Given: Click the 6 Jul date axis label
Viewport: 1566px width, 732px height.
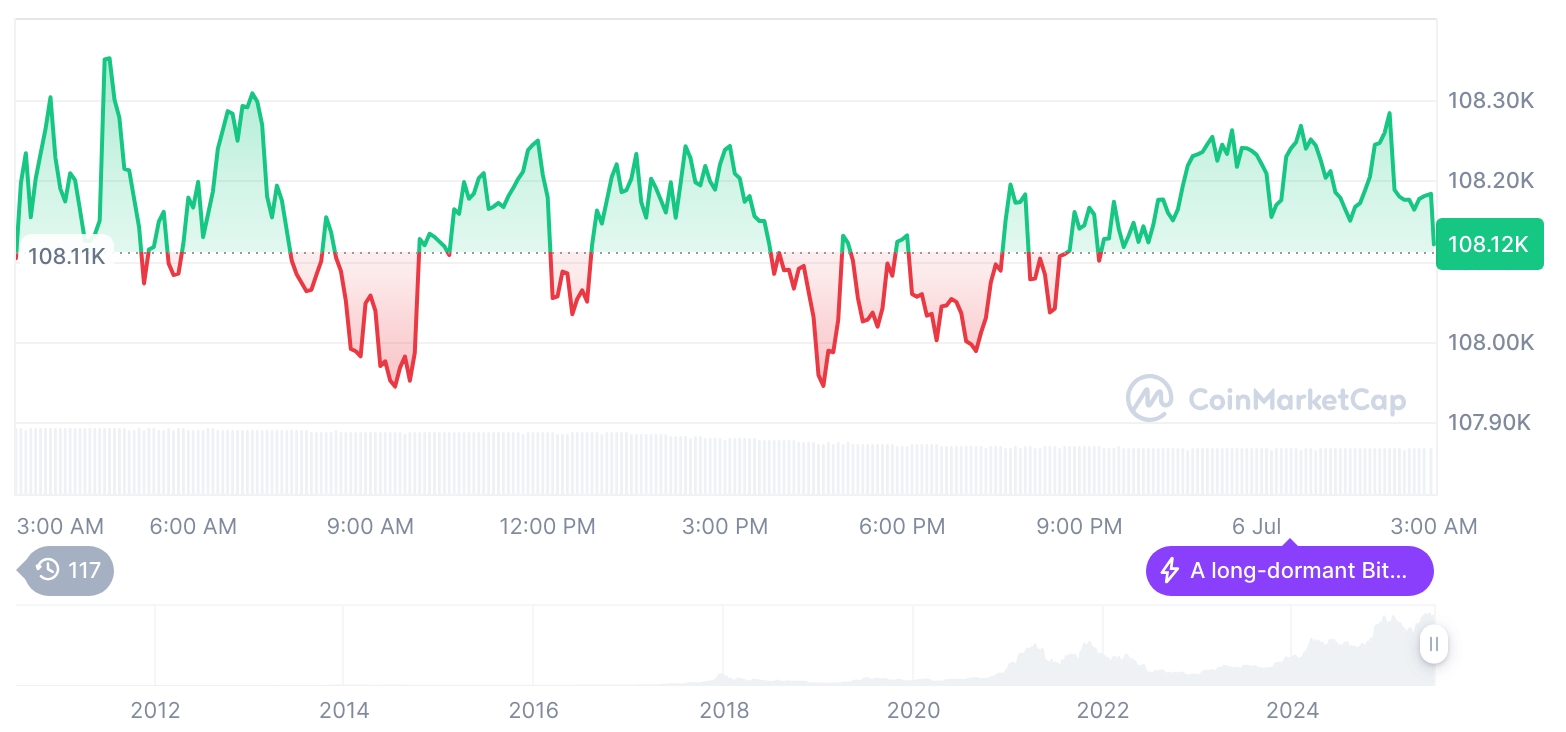Looking at the screenshot, I should (1258, 526).
